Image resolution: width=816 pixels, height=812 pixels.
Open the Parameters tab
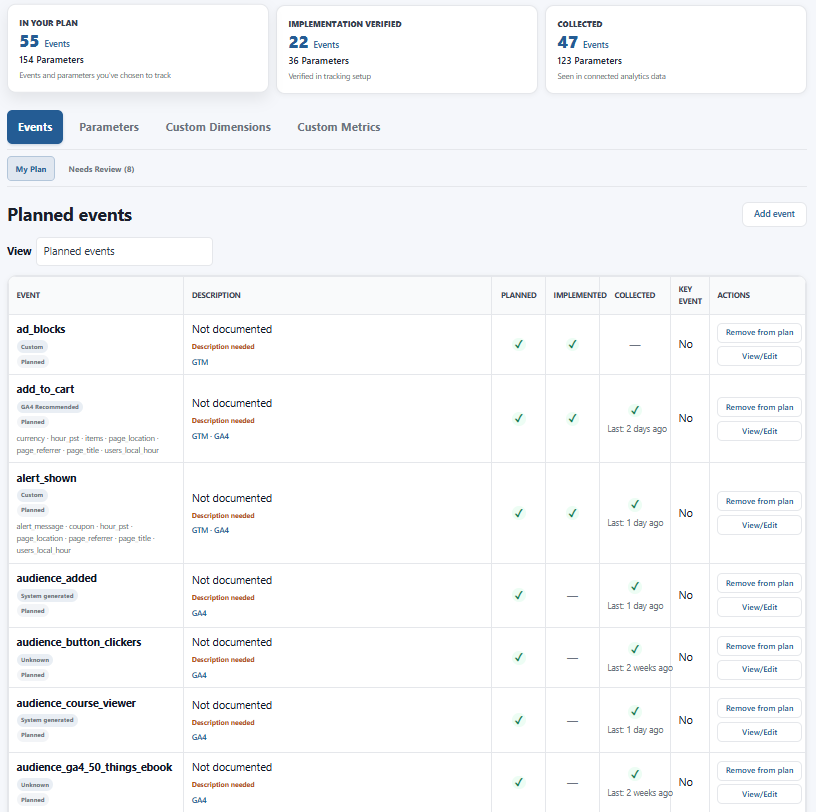(x=109, y=127)
